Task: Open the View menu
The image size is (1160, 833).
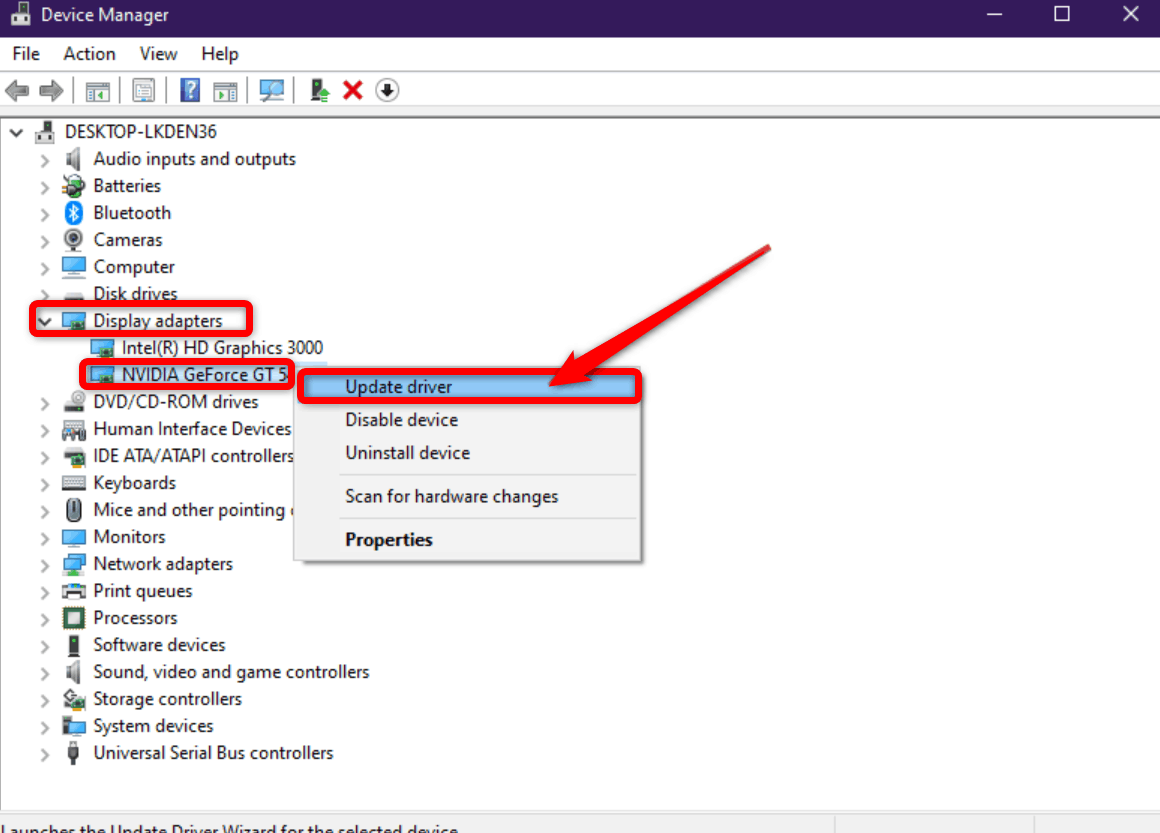Action: click(x=158, y=53)
